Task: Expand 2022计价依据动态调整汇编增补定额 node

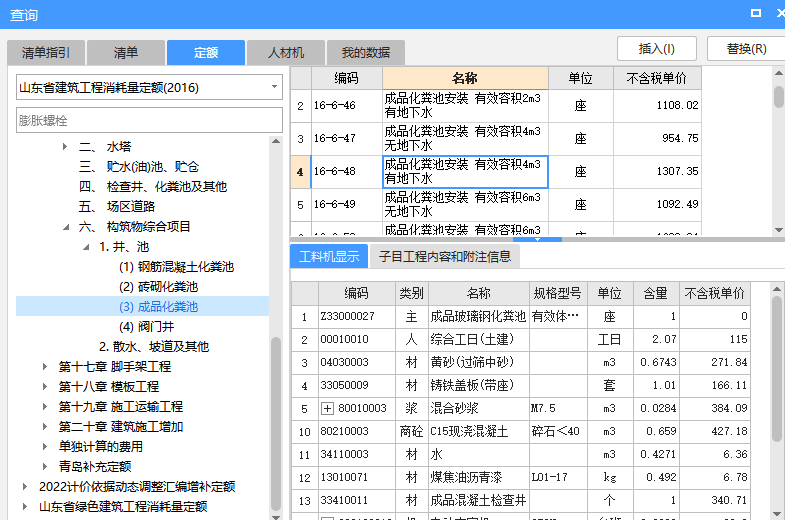Action: (x=25, y=487)
